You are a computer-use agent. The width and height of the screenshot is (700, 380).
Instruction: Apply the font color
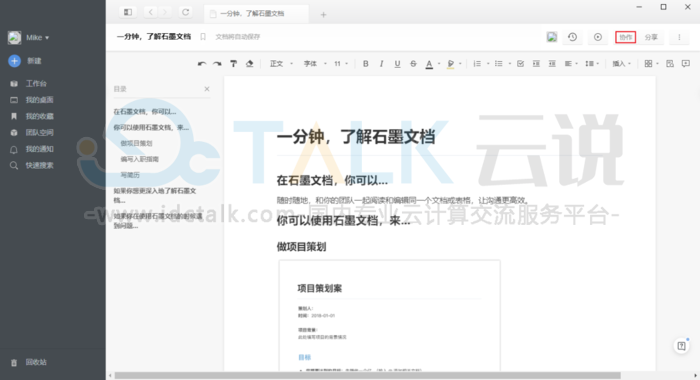pos(429,64)
